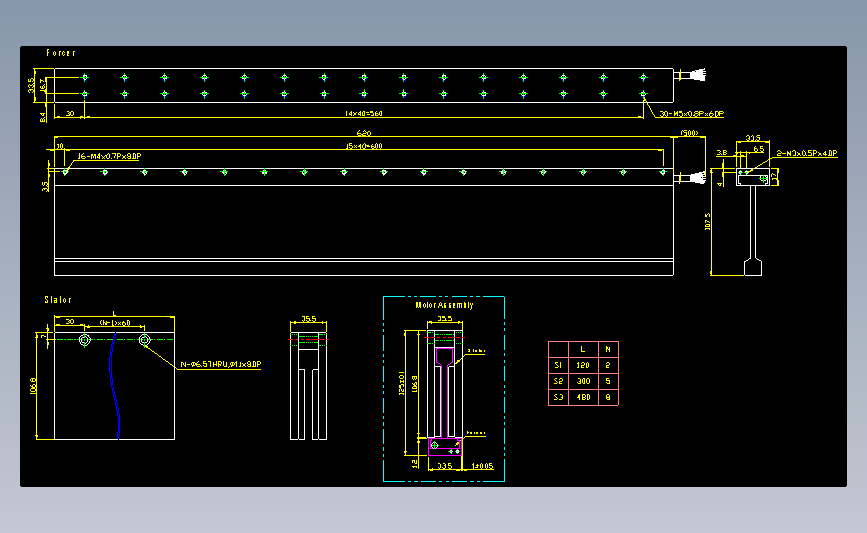Select the '(500)' cable length dimension

point(689,133)
